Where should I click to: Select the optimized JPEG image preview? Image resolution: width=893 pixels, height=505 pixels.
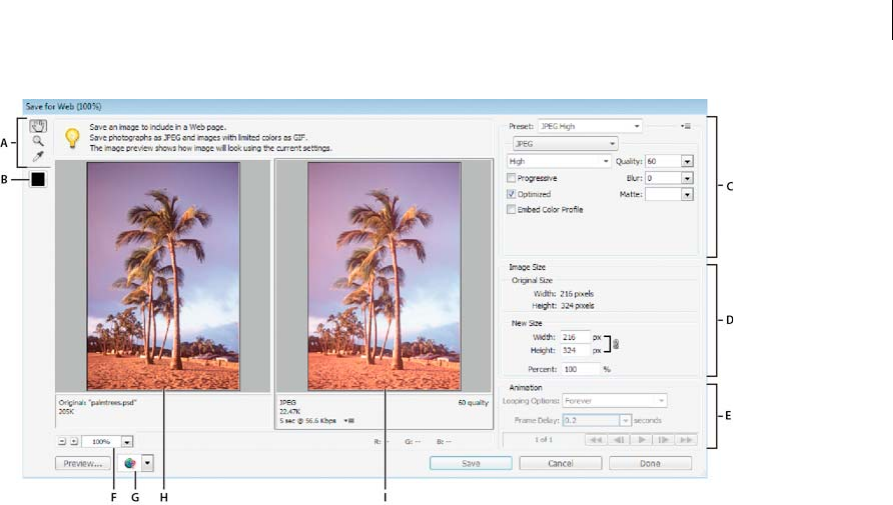[384, 276]
